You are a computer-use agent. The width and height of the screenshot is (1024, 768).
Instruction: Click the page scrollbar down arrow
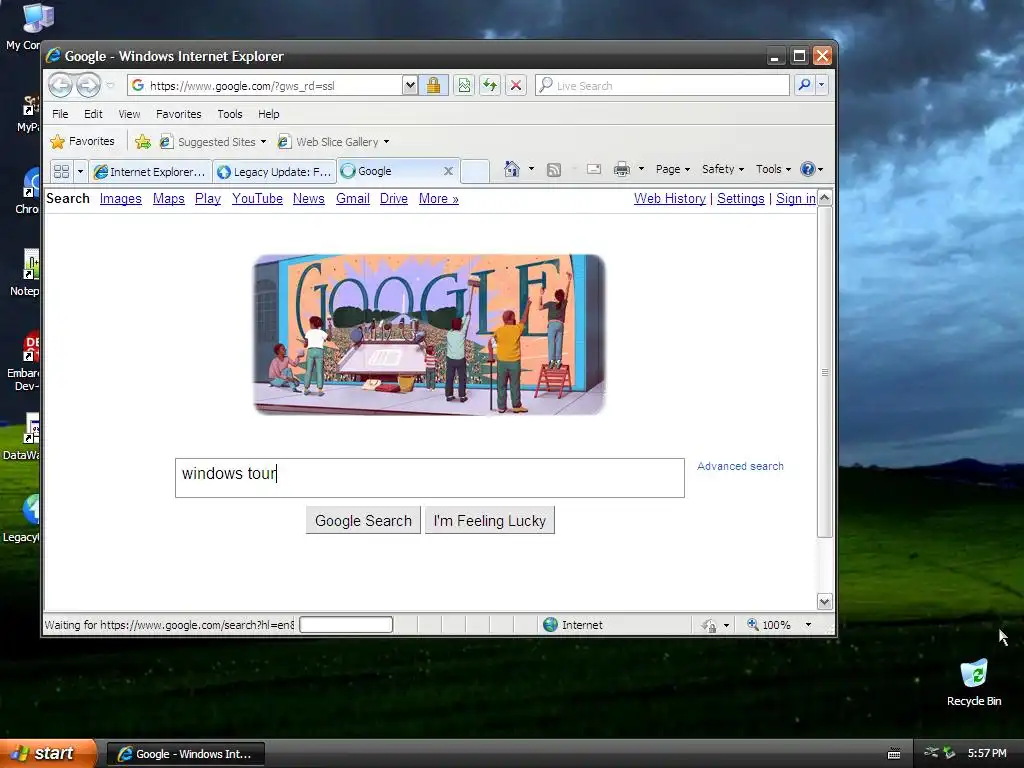tap(825, 601)
